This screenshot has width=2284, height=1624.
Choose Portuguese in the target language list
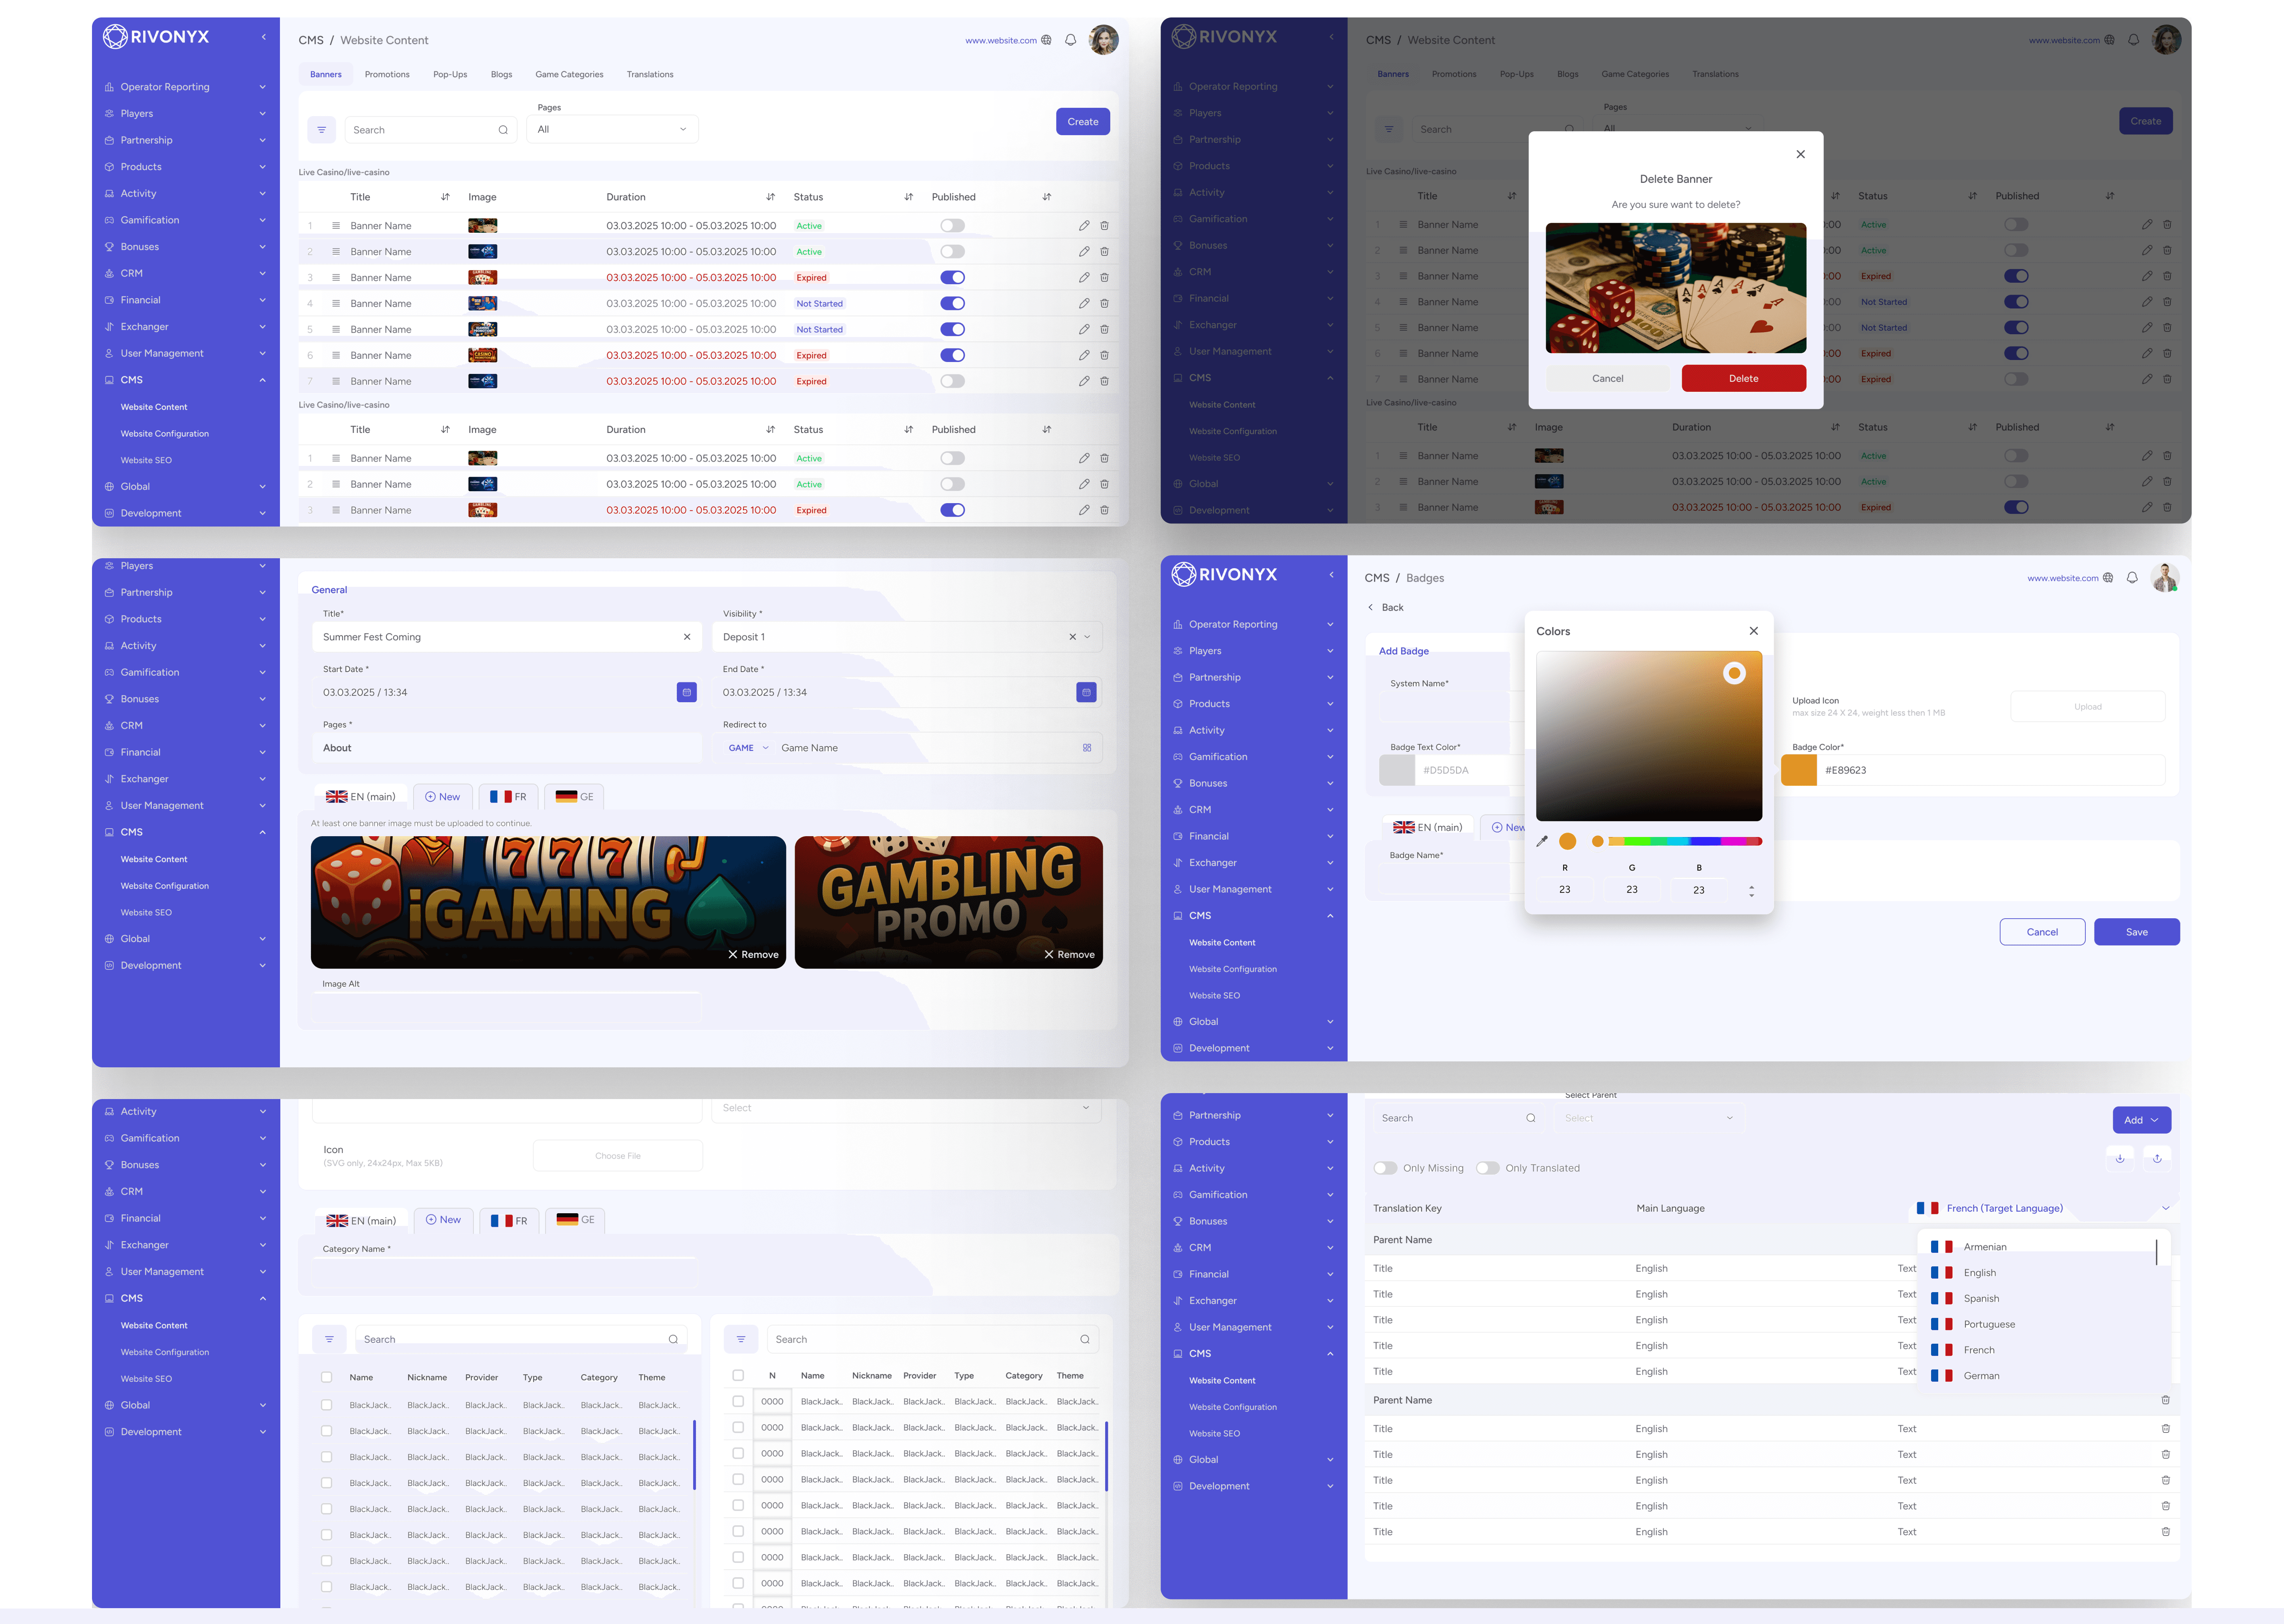2040,1324
